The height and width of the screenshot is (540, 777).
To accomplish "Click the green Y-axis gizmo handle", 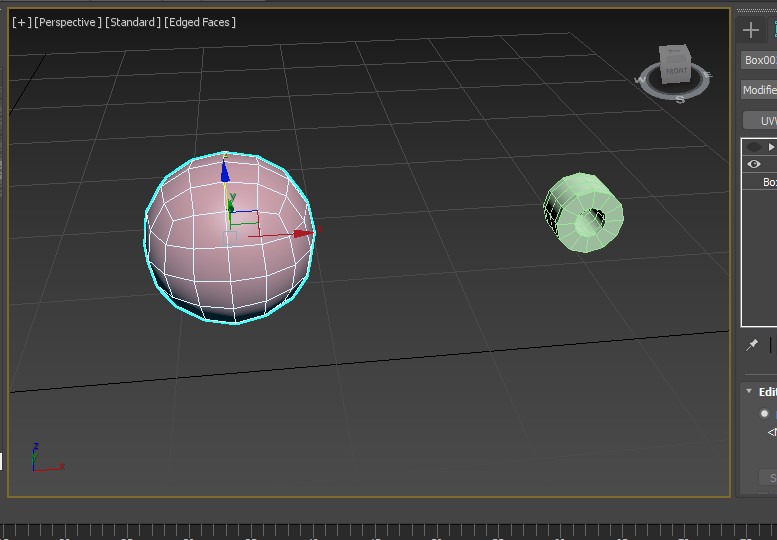I will click(x=230, y=206).
